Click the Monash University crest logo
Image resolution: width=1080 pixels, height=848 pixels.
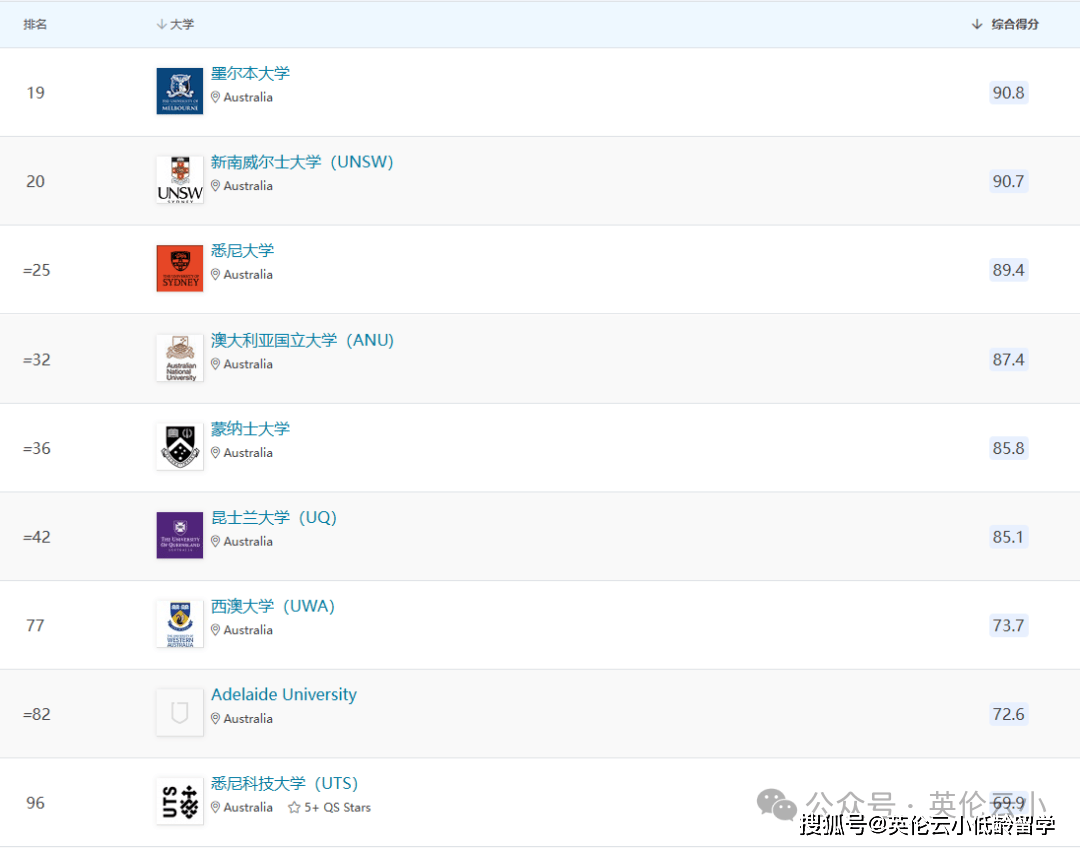pos(180,446)
